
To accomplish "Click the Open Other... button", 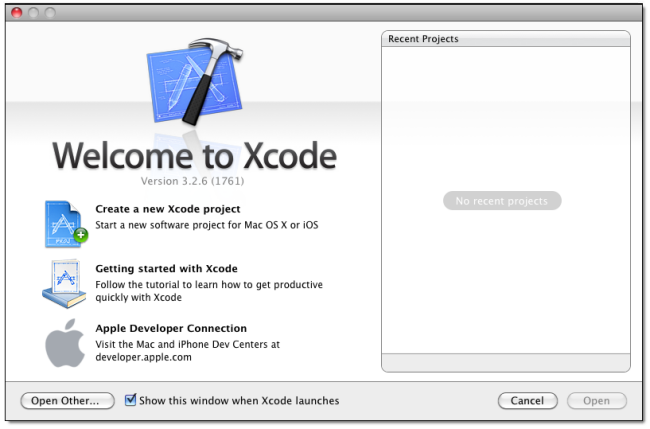I will [68, 401].
